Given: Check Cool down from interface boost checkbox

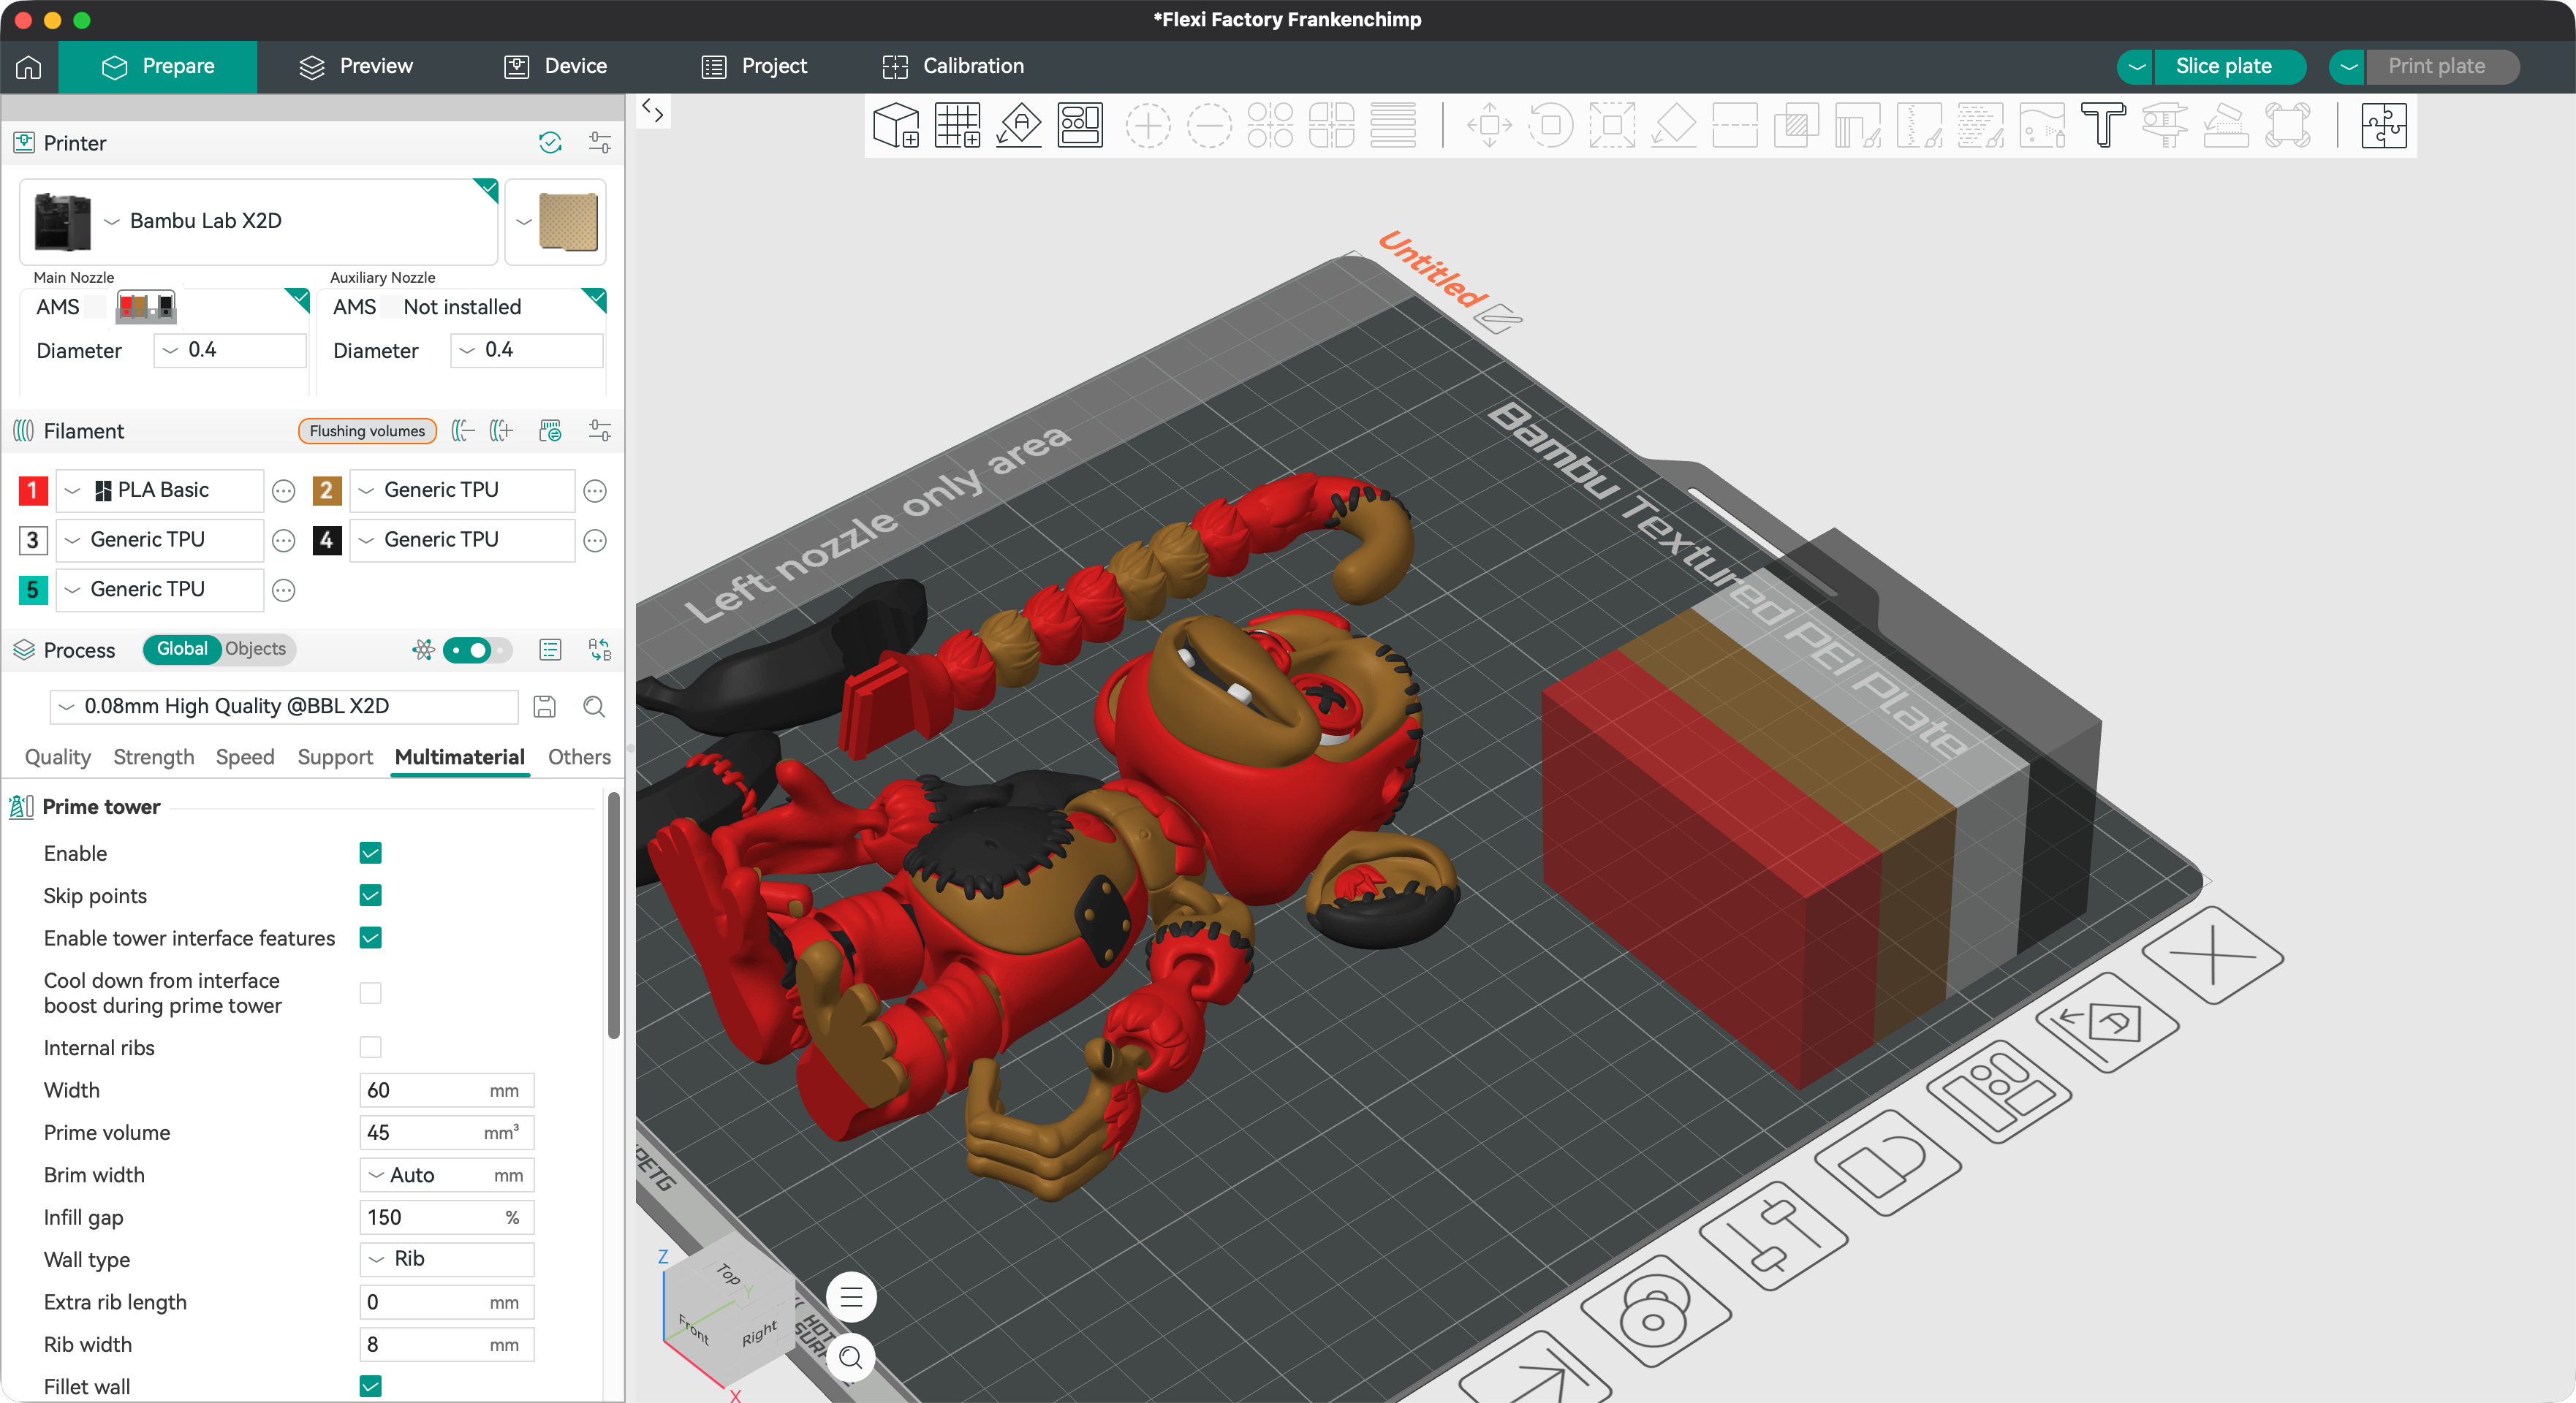Looking at the screenshot, I should pyautogui.click(x=370, y=993).
